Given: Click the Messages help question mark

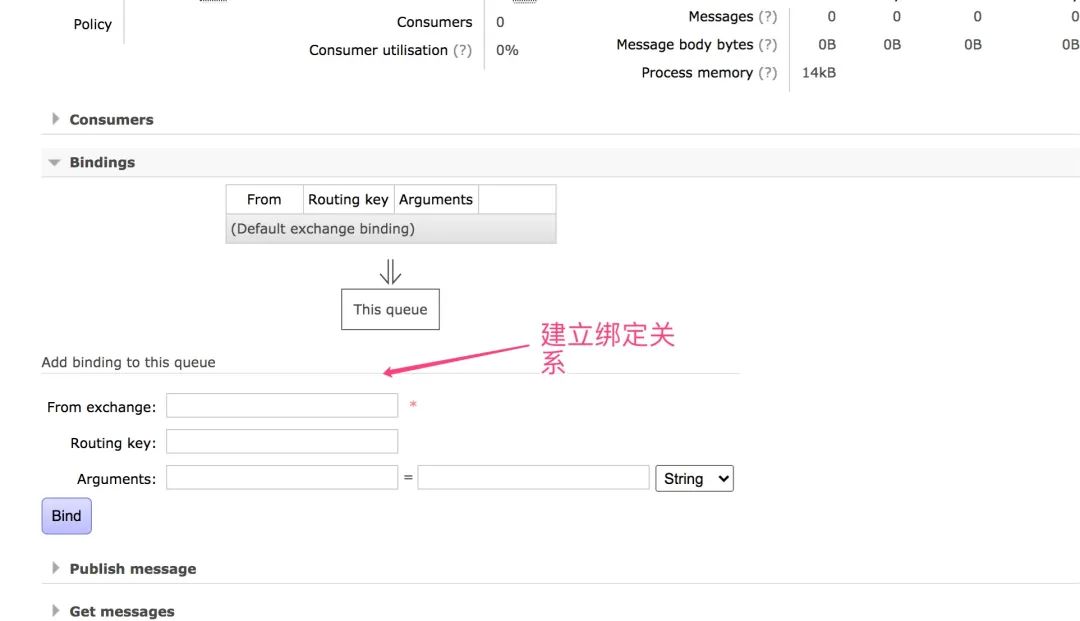Looking at the screenshot, I should pyautogui.click(x=767, y=17).
